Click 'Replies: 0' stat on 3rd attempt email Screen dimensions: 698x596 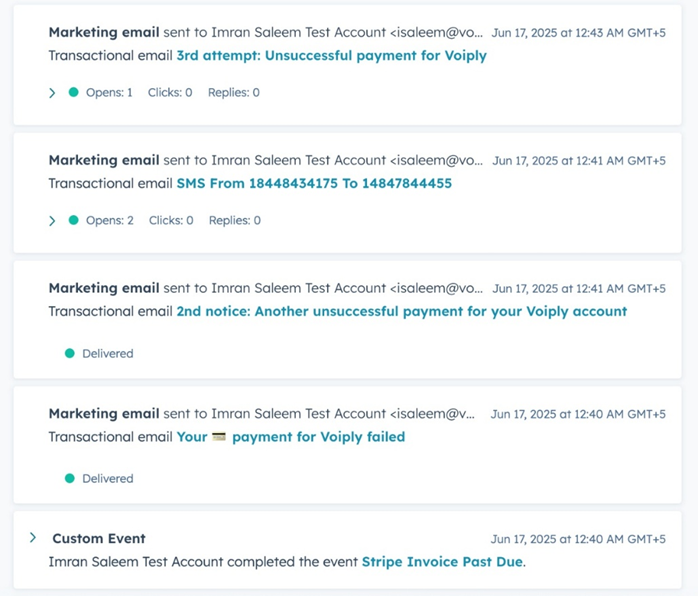click(x=234, y=93)
